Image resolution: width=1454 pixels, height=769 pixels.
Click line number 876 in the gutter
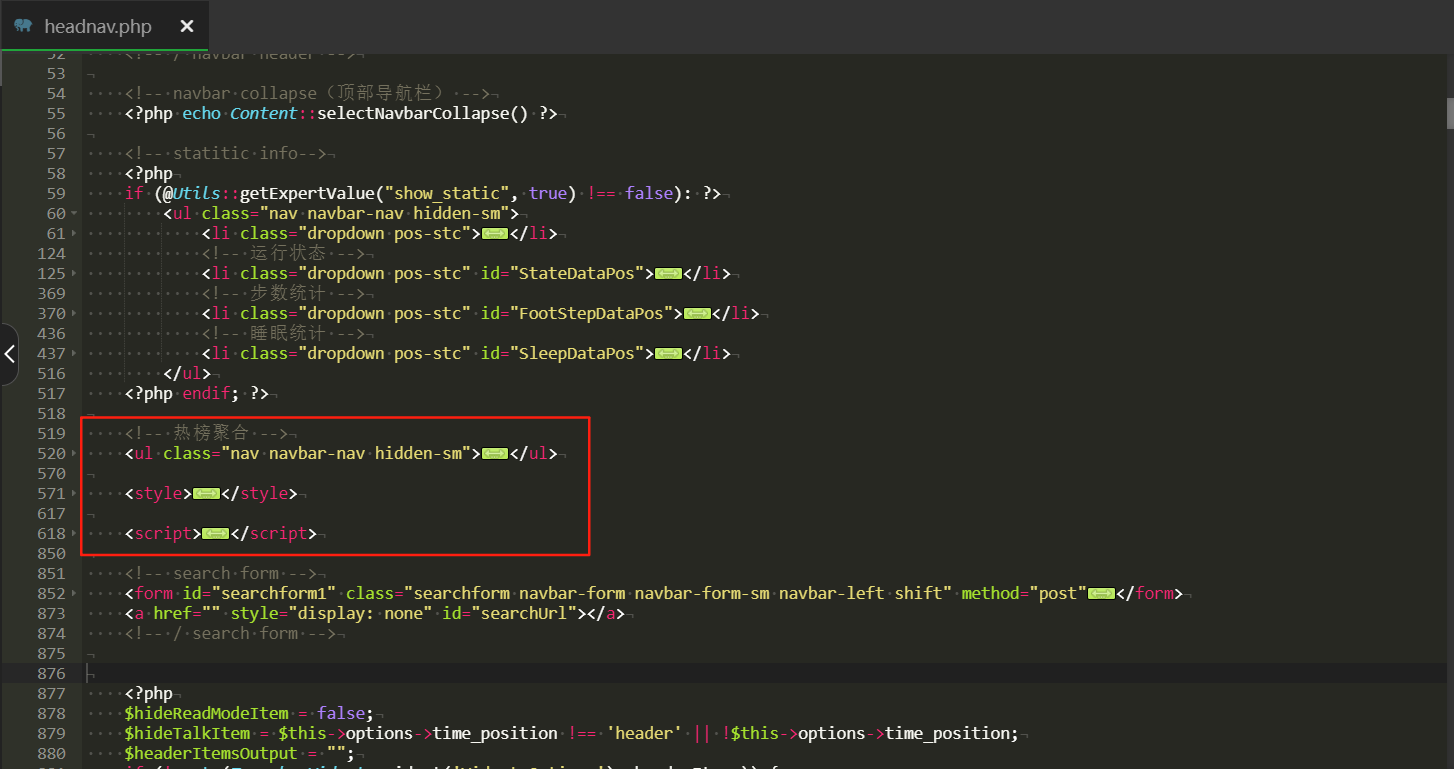pos(50,674)
